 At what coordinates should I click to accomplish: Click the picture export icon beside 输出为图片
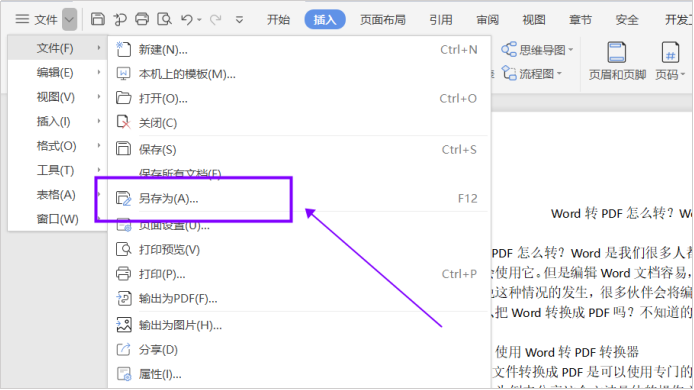point(123,325)
